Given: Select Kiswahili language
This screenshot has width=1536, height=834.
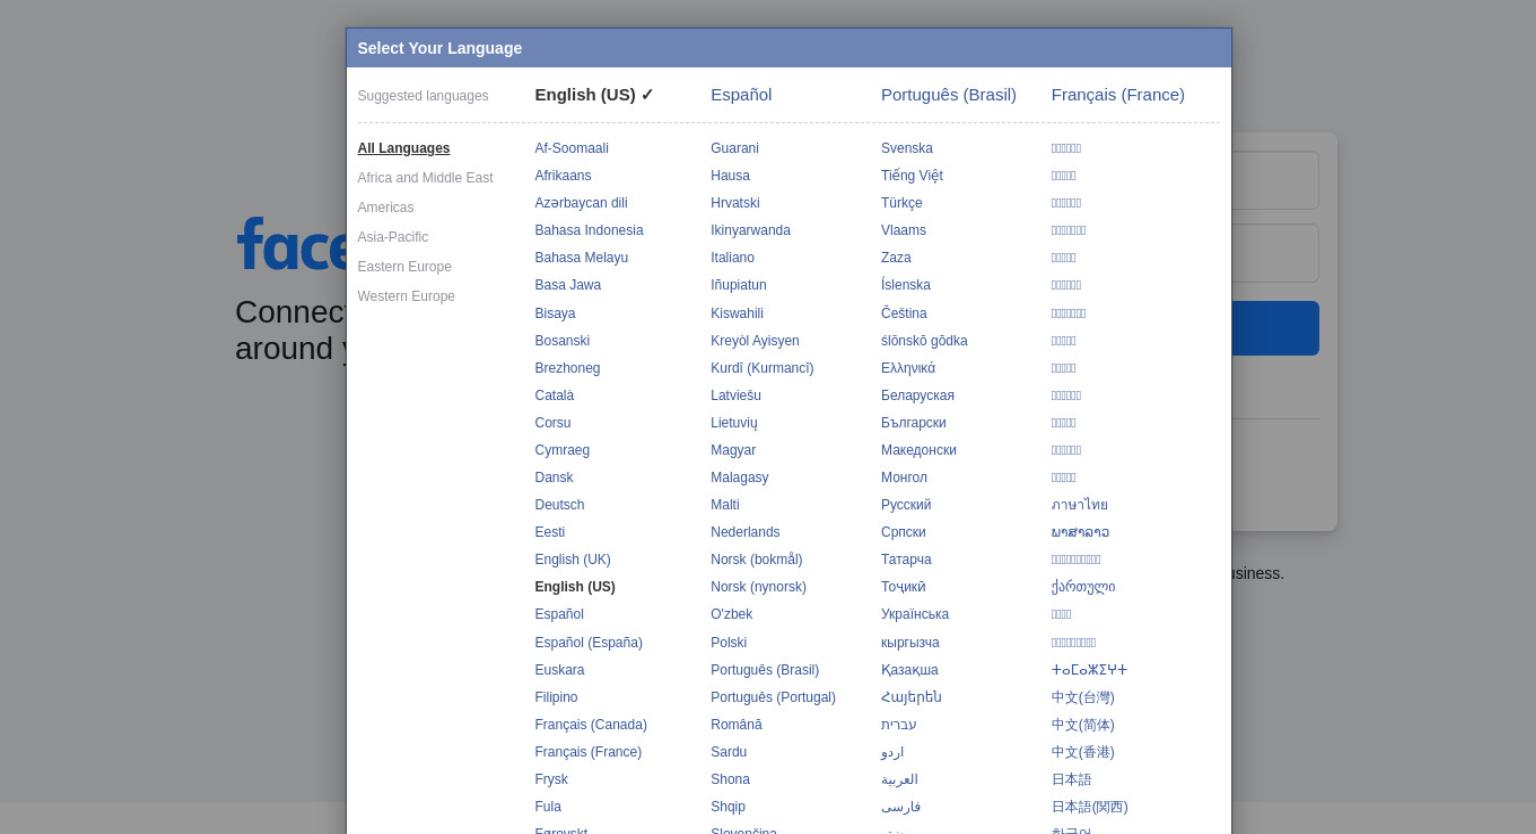Looking at the screenshot, I should click(x=737, y=313).
